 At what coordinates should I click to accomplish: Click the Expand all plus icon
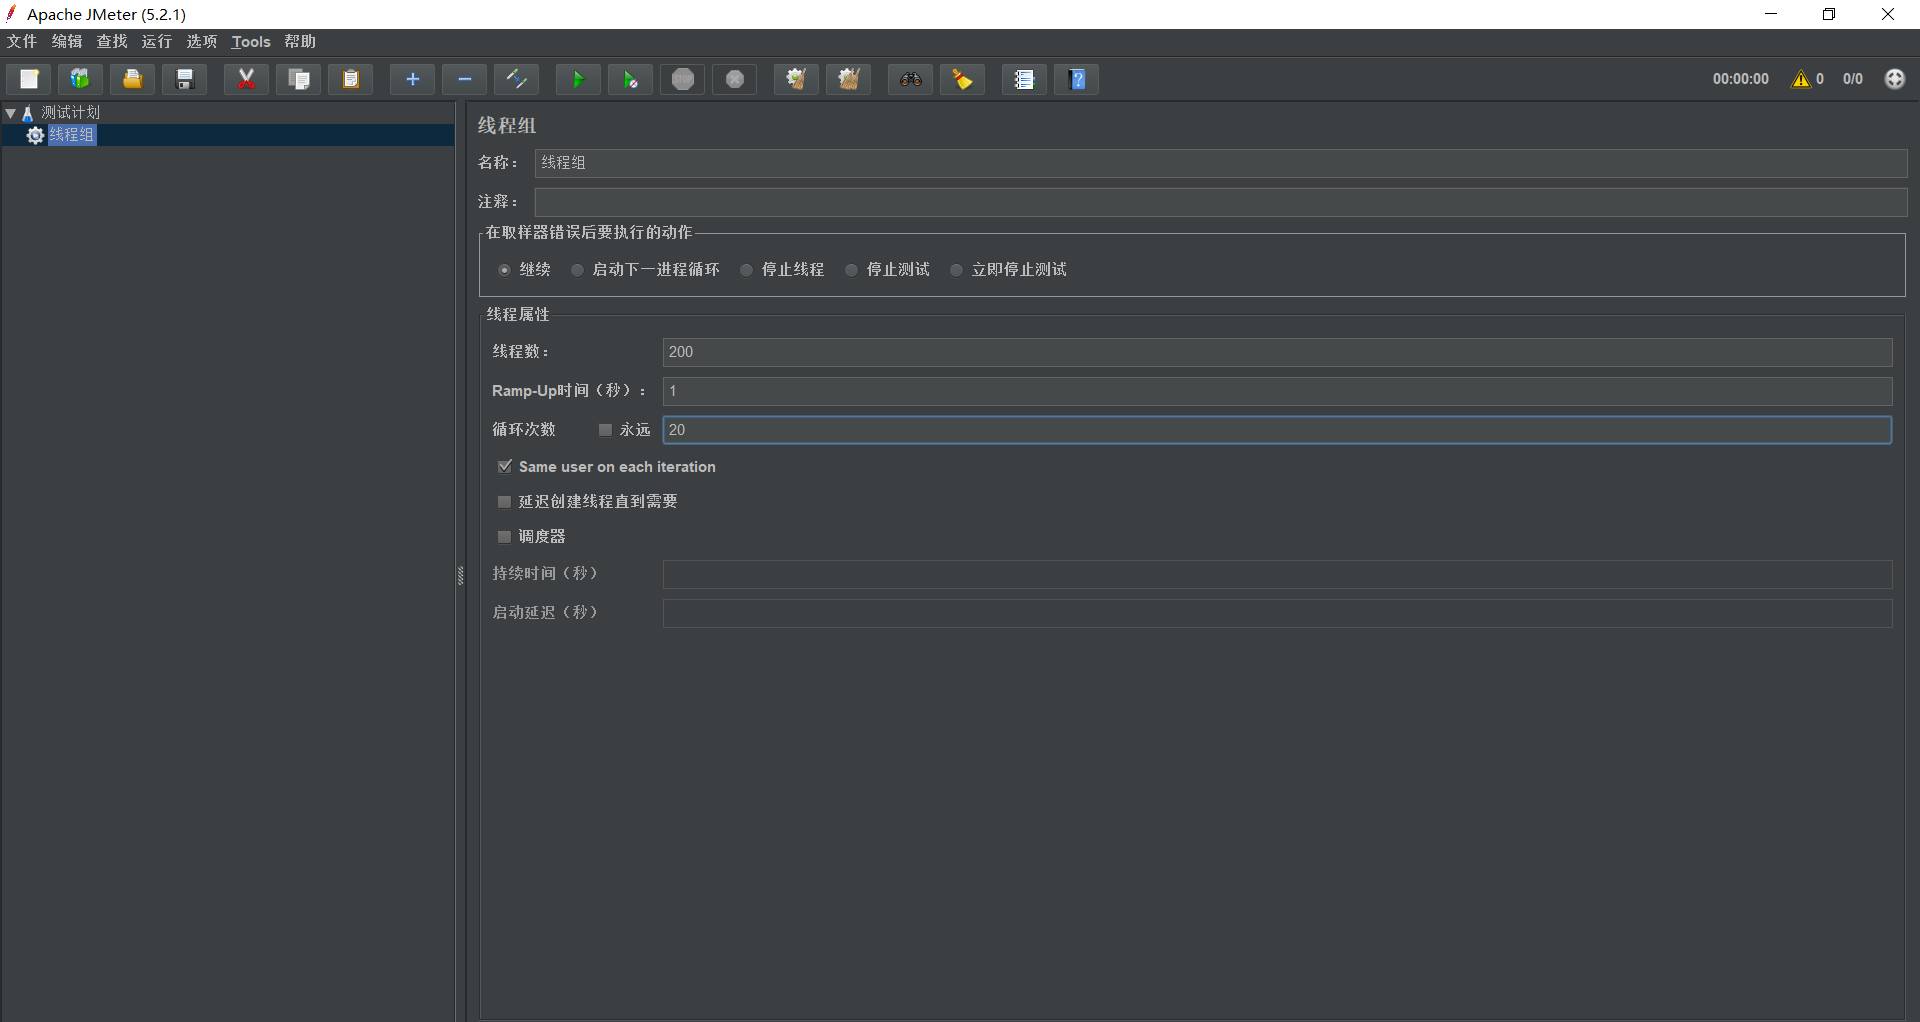412,79
